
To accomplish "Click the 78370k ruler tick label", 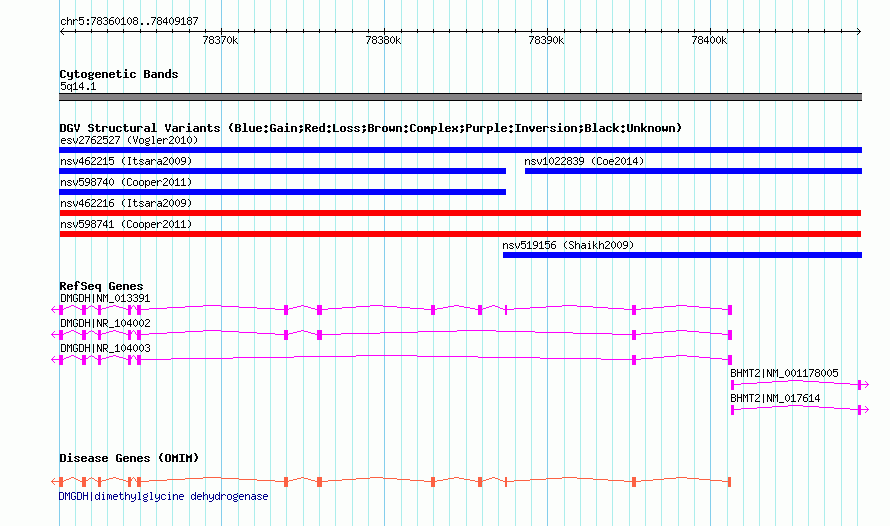I will (x=220, y=40).
